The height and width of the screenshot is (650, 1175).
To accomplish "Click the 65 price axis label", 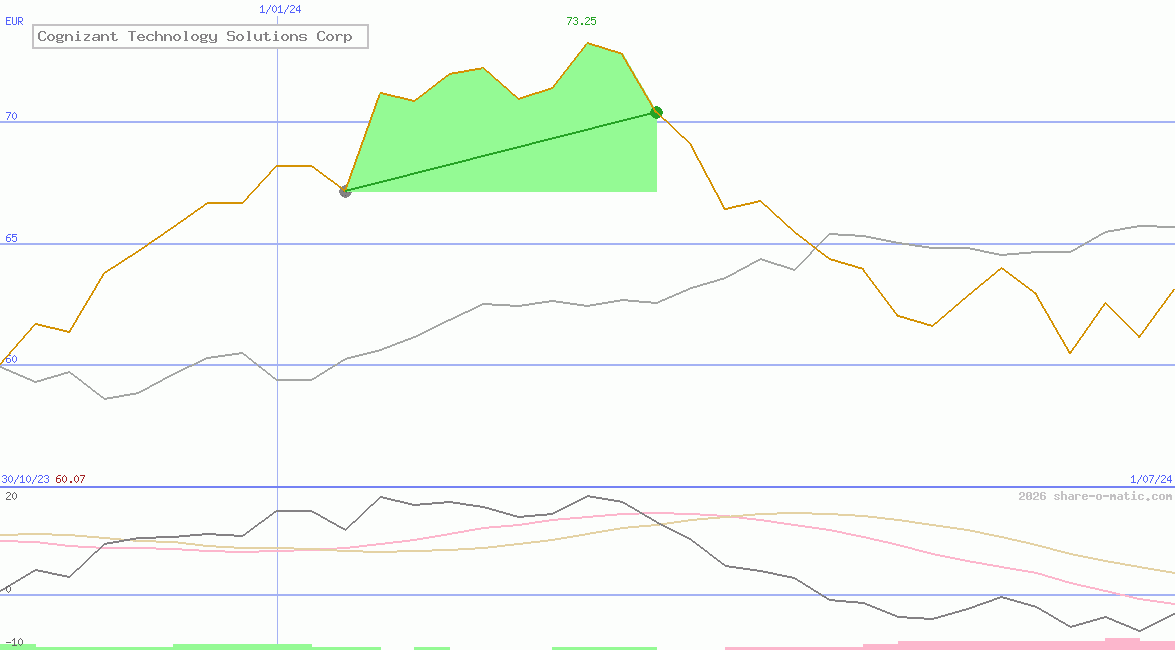I will (x=11, y=238).
